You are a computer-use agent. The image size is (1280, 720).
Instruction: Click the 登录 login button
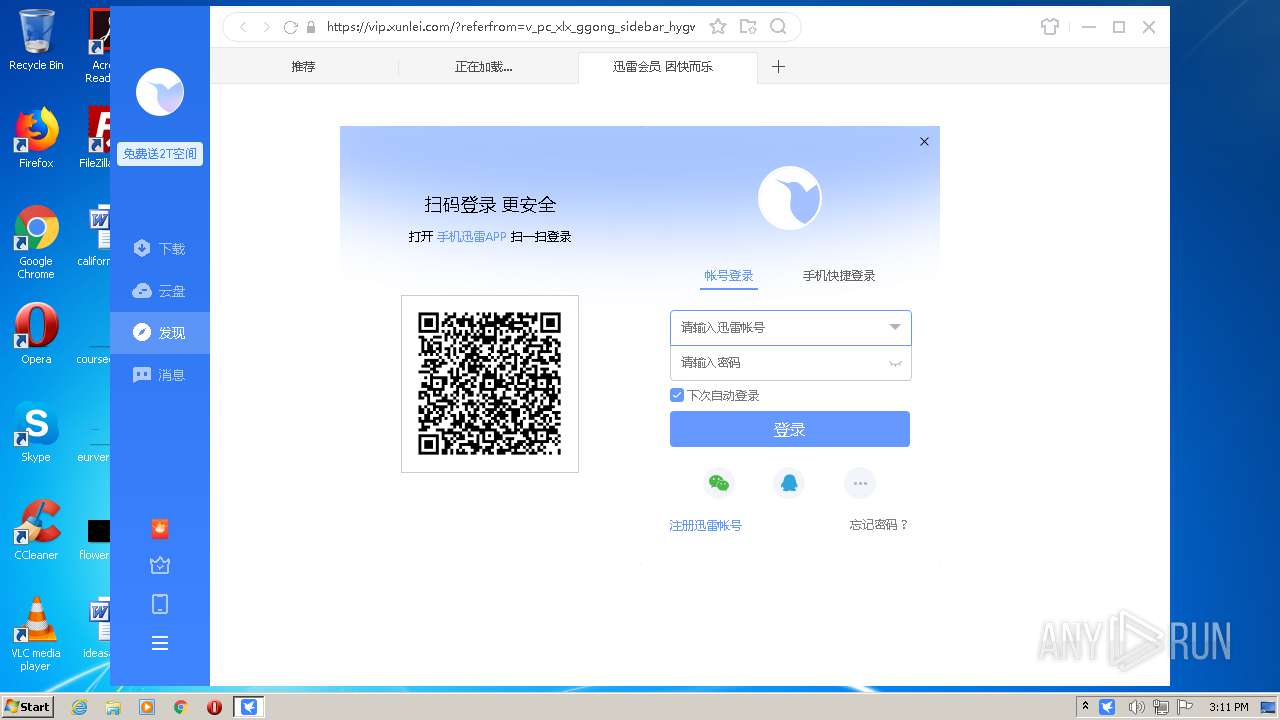pos(790,429)
